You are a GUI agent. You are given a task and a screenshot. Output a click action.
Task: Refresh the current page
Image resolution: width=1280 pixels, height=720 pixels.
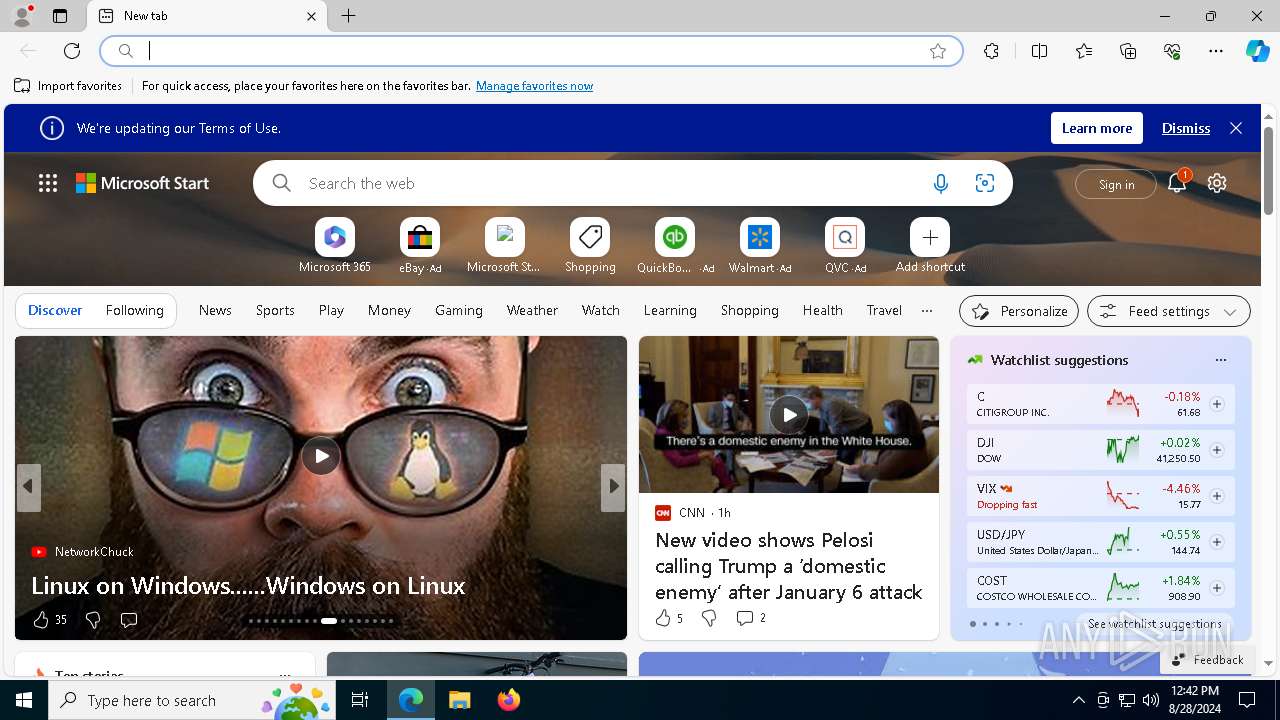click(x=72, y=51)
